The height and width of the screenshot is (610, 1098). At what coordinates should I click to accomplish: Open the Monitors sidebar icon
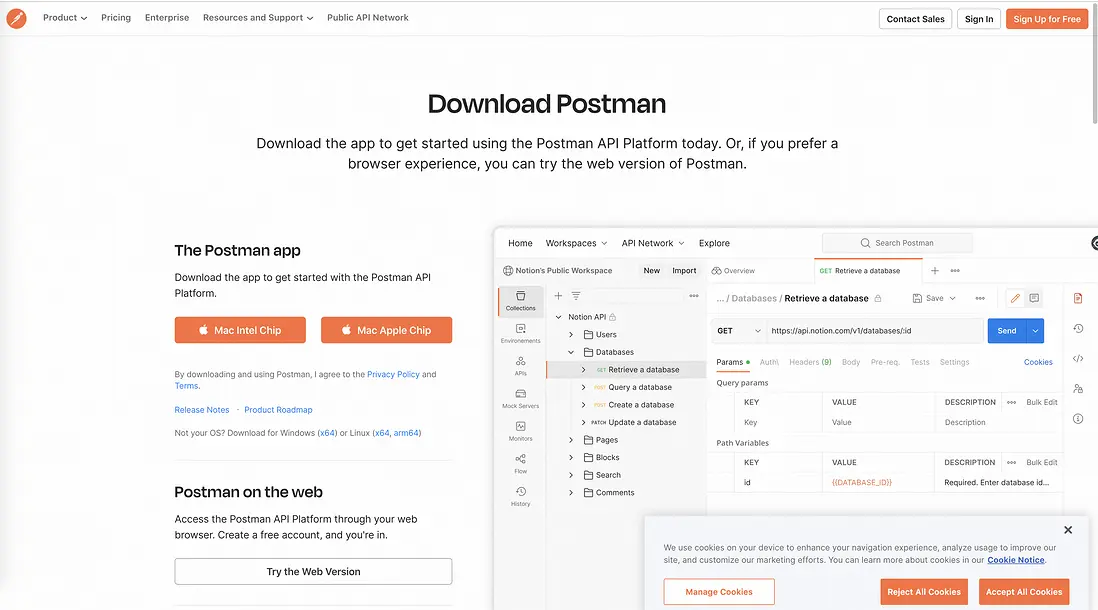click(x=520, y=431)
